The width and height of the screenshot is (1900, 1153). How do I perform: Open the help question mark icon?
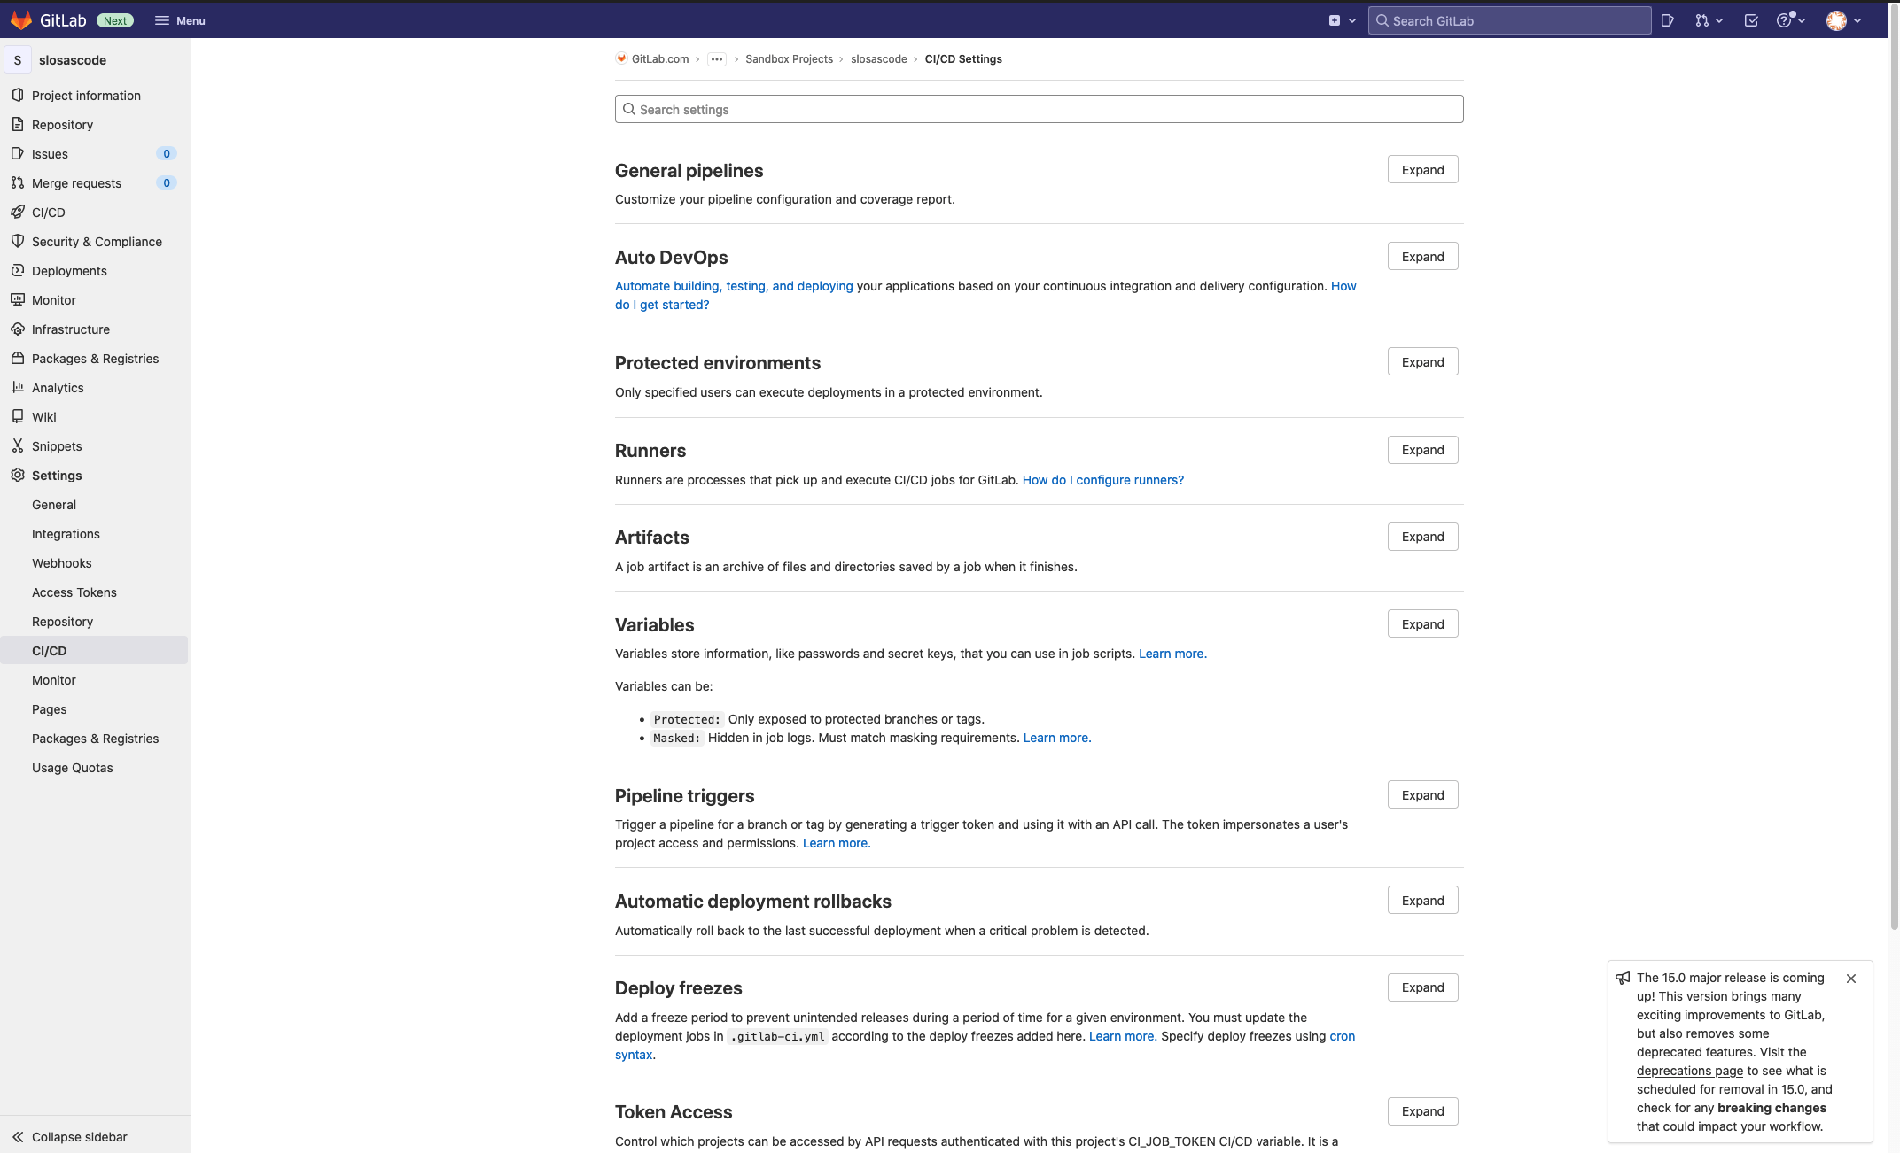(1785, 20)
